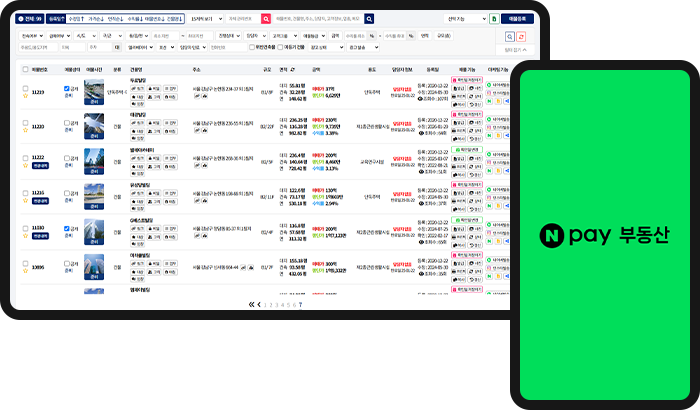Open the 고객그룹 filter dropdown
The height and width of the screenshot is (410, 700).
click(284, 36)
